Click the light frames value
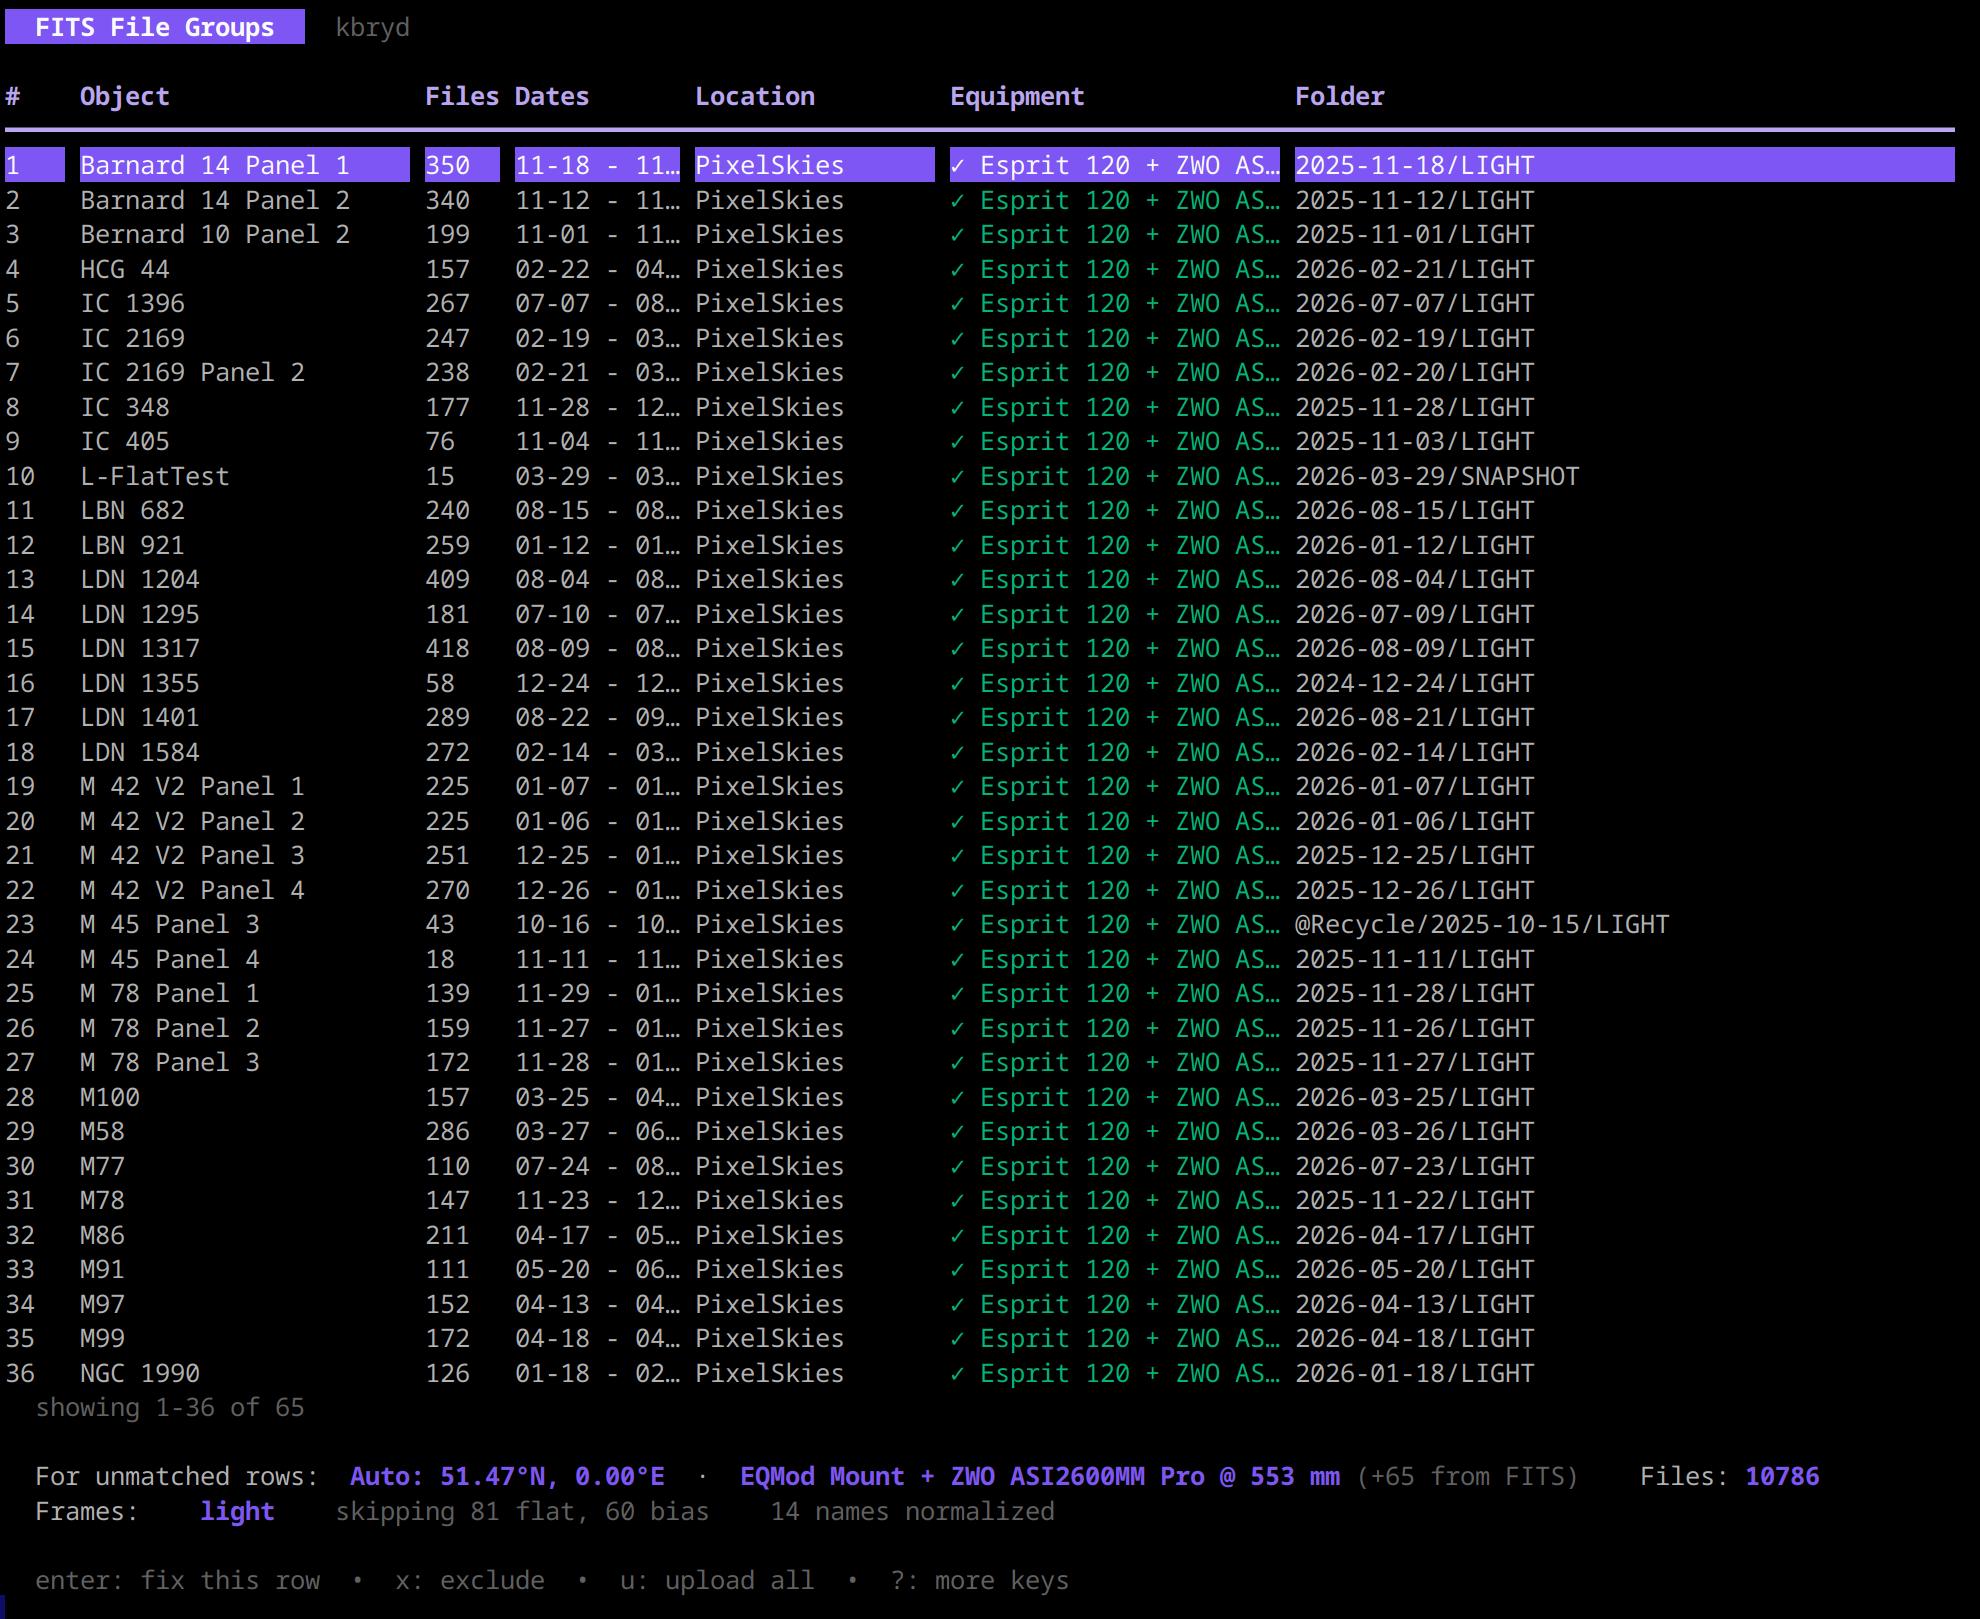The height and width of the screenshot is (1619, 1980). 237,1511
